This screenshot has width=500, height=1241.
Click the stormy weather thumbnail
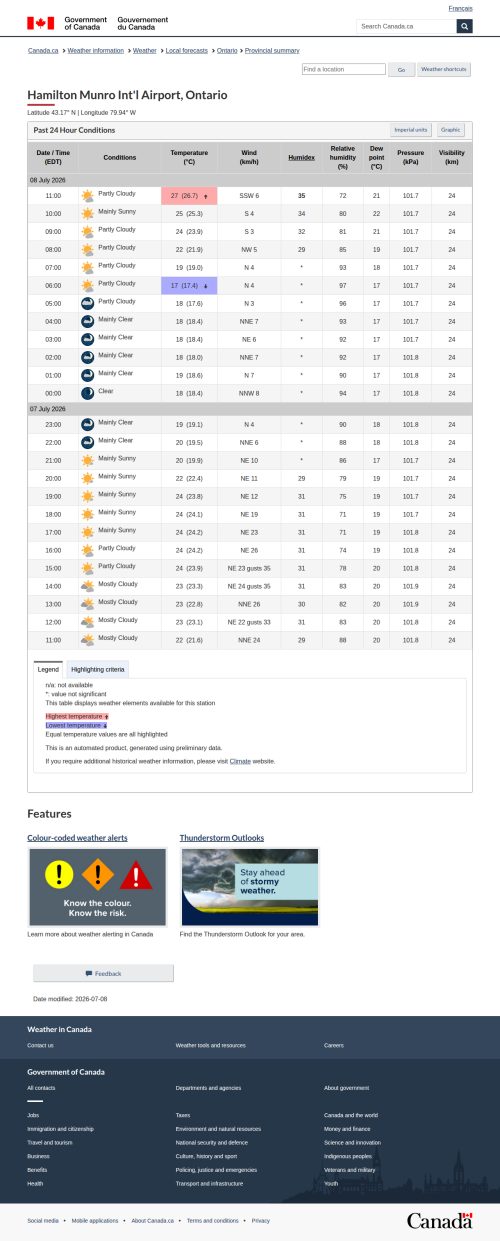click(x=250, y=887)
